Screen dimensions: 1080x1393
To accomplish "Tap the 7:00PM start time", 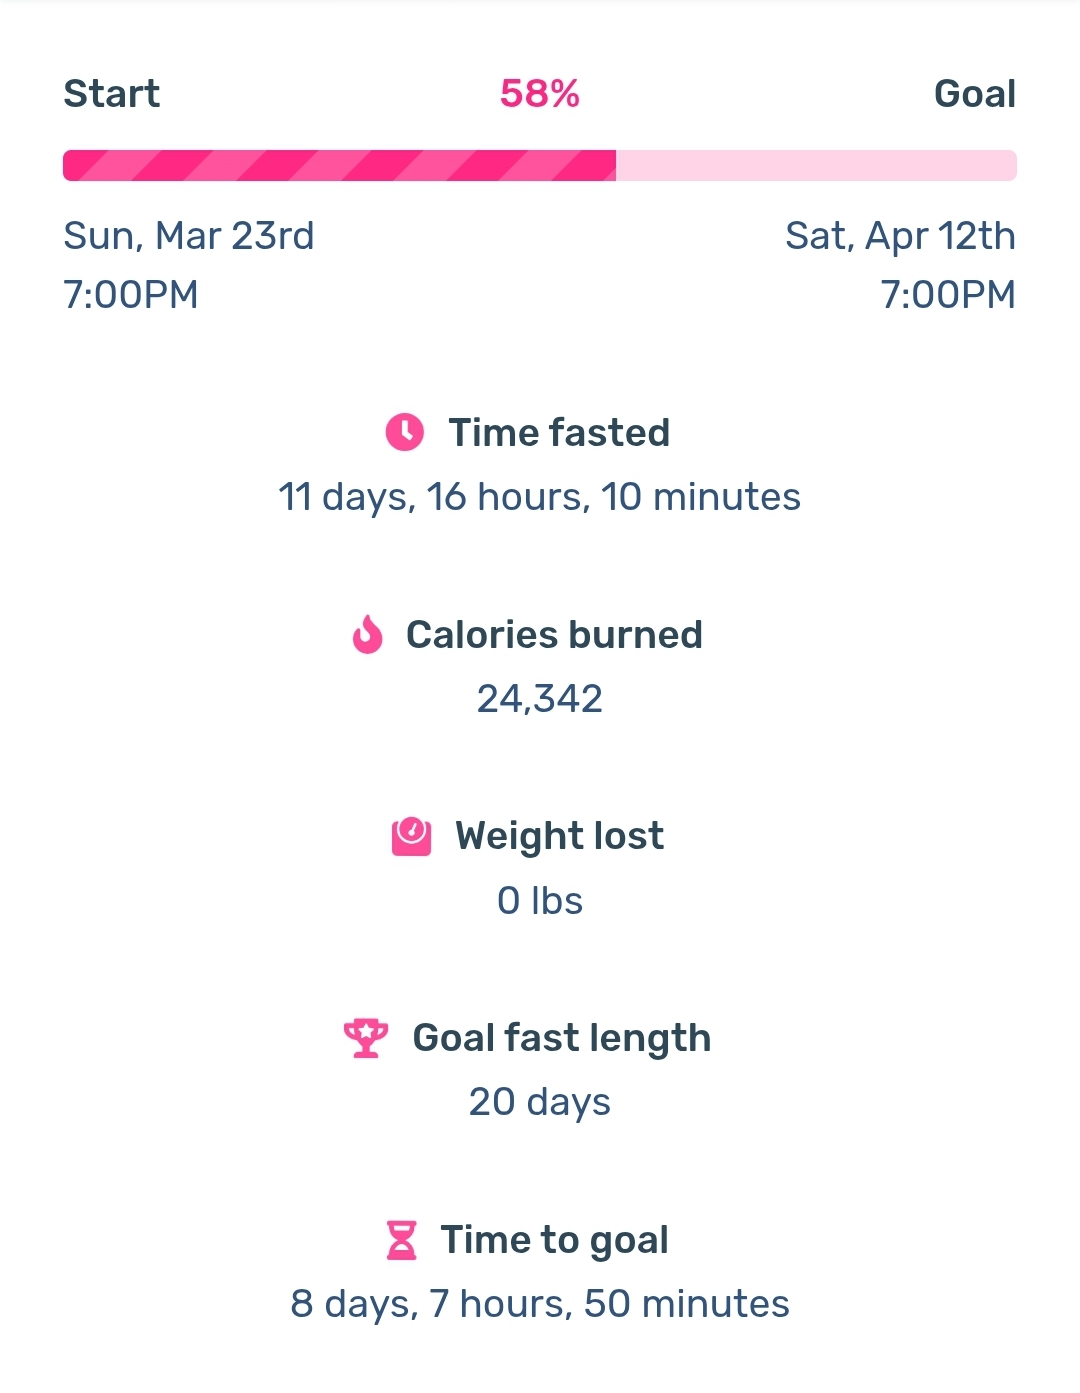I will (131, 295).
